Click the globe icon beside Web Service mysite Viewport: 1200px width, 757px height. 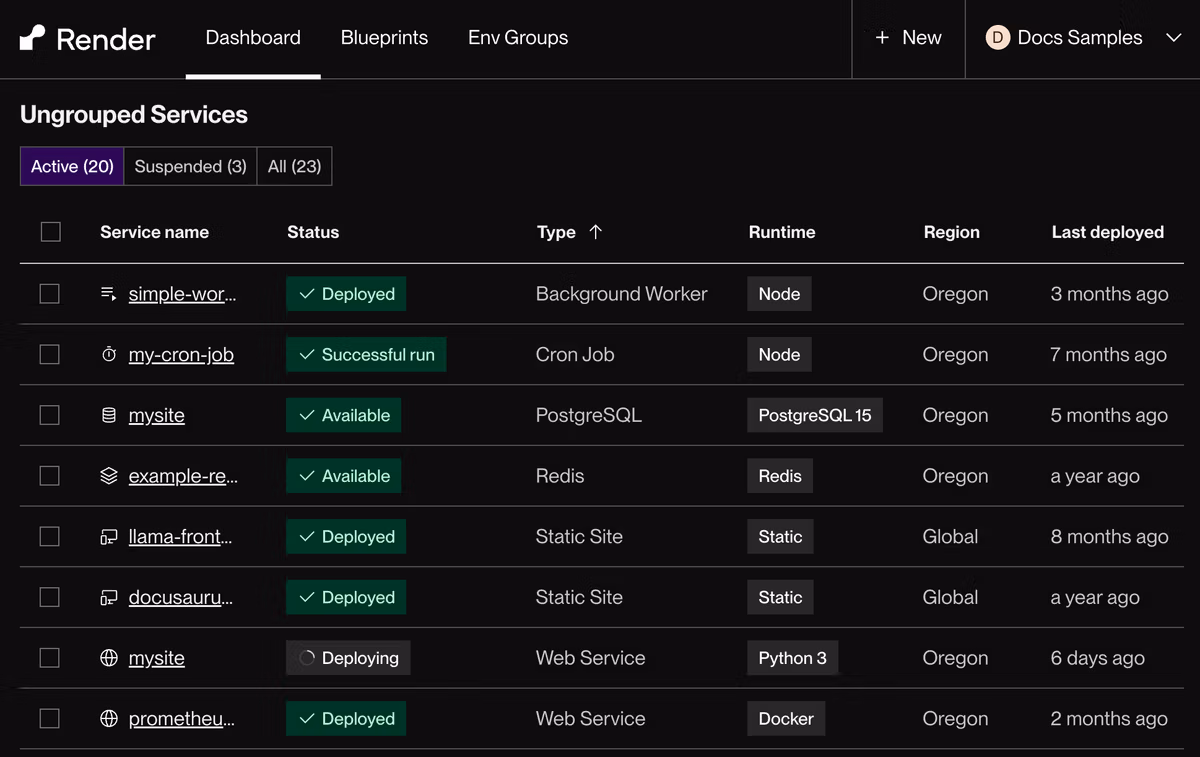click(x=109, y=658)
